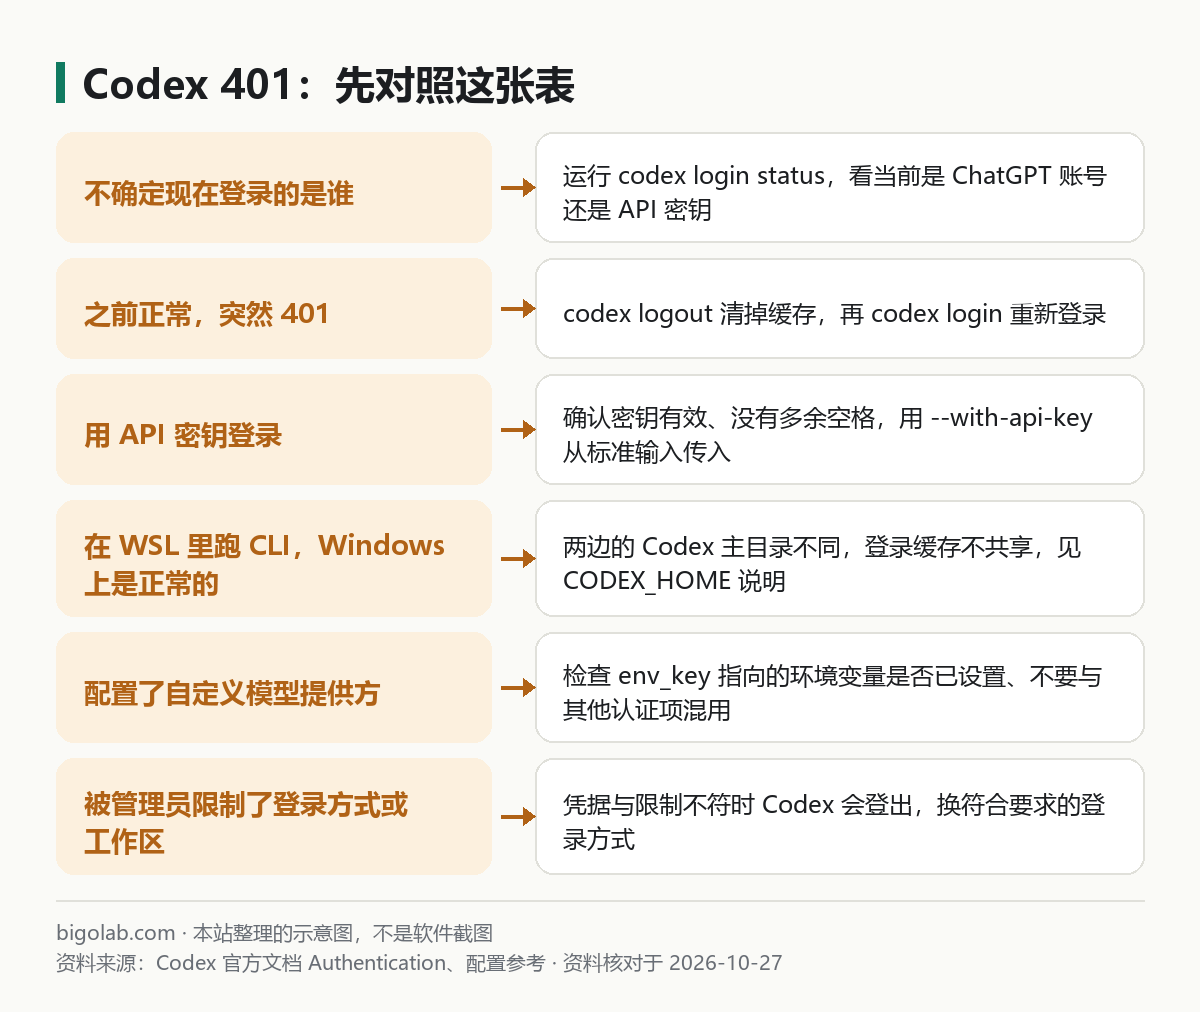The height and width of the screenshot is (1012, 1200).
Task: Click the "检查 env_key" answer box
Action: coord(840,687)
